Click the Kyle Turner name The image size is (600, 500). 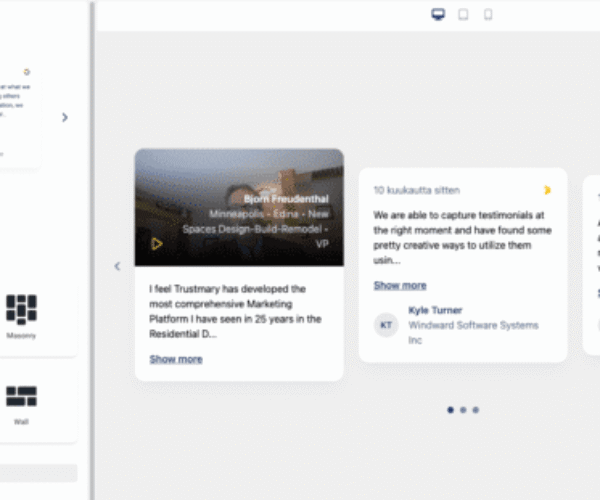tap(435, 310)
